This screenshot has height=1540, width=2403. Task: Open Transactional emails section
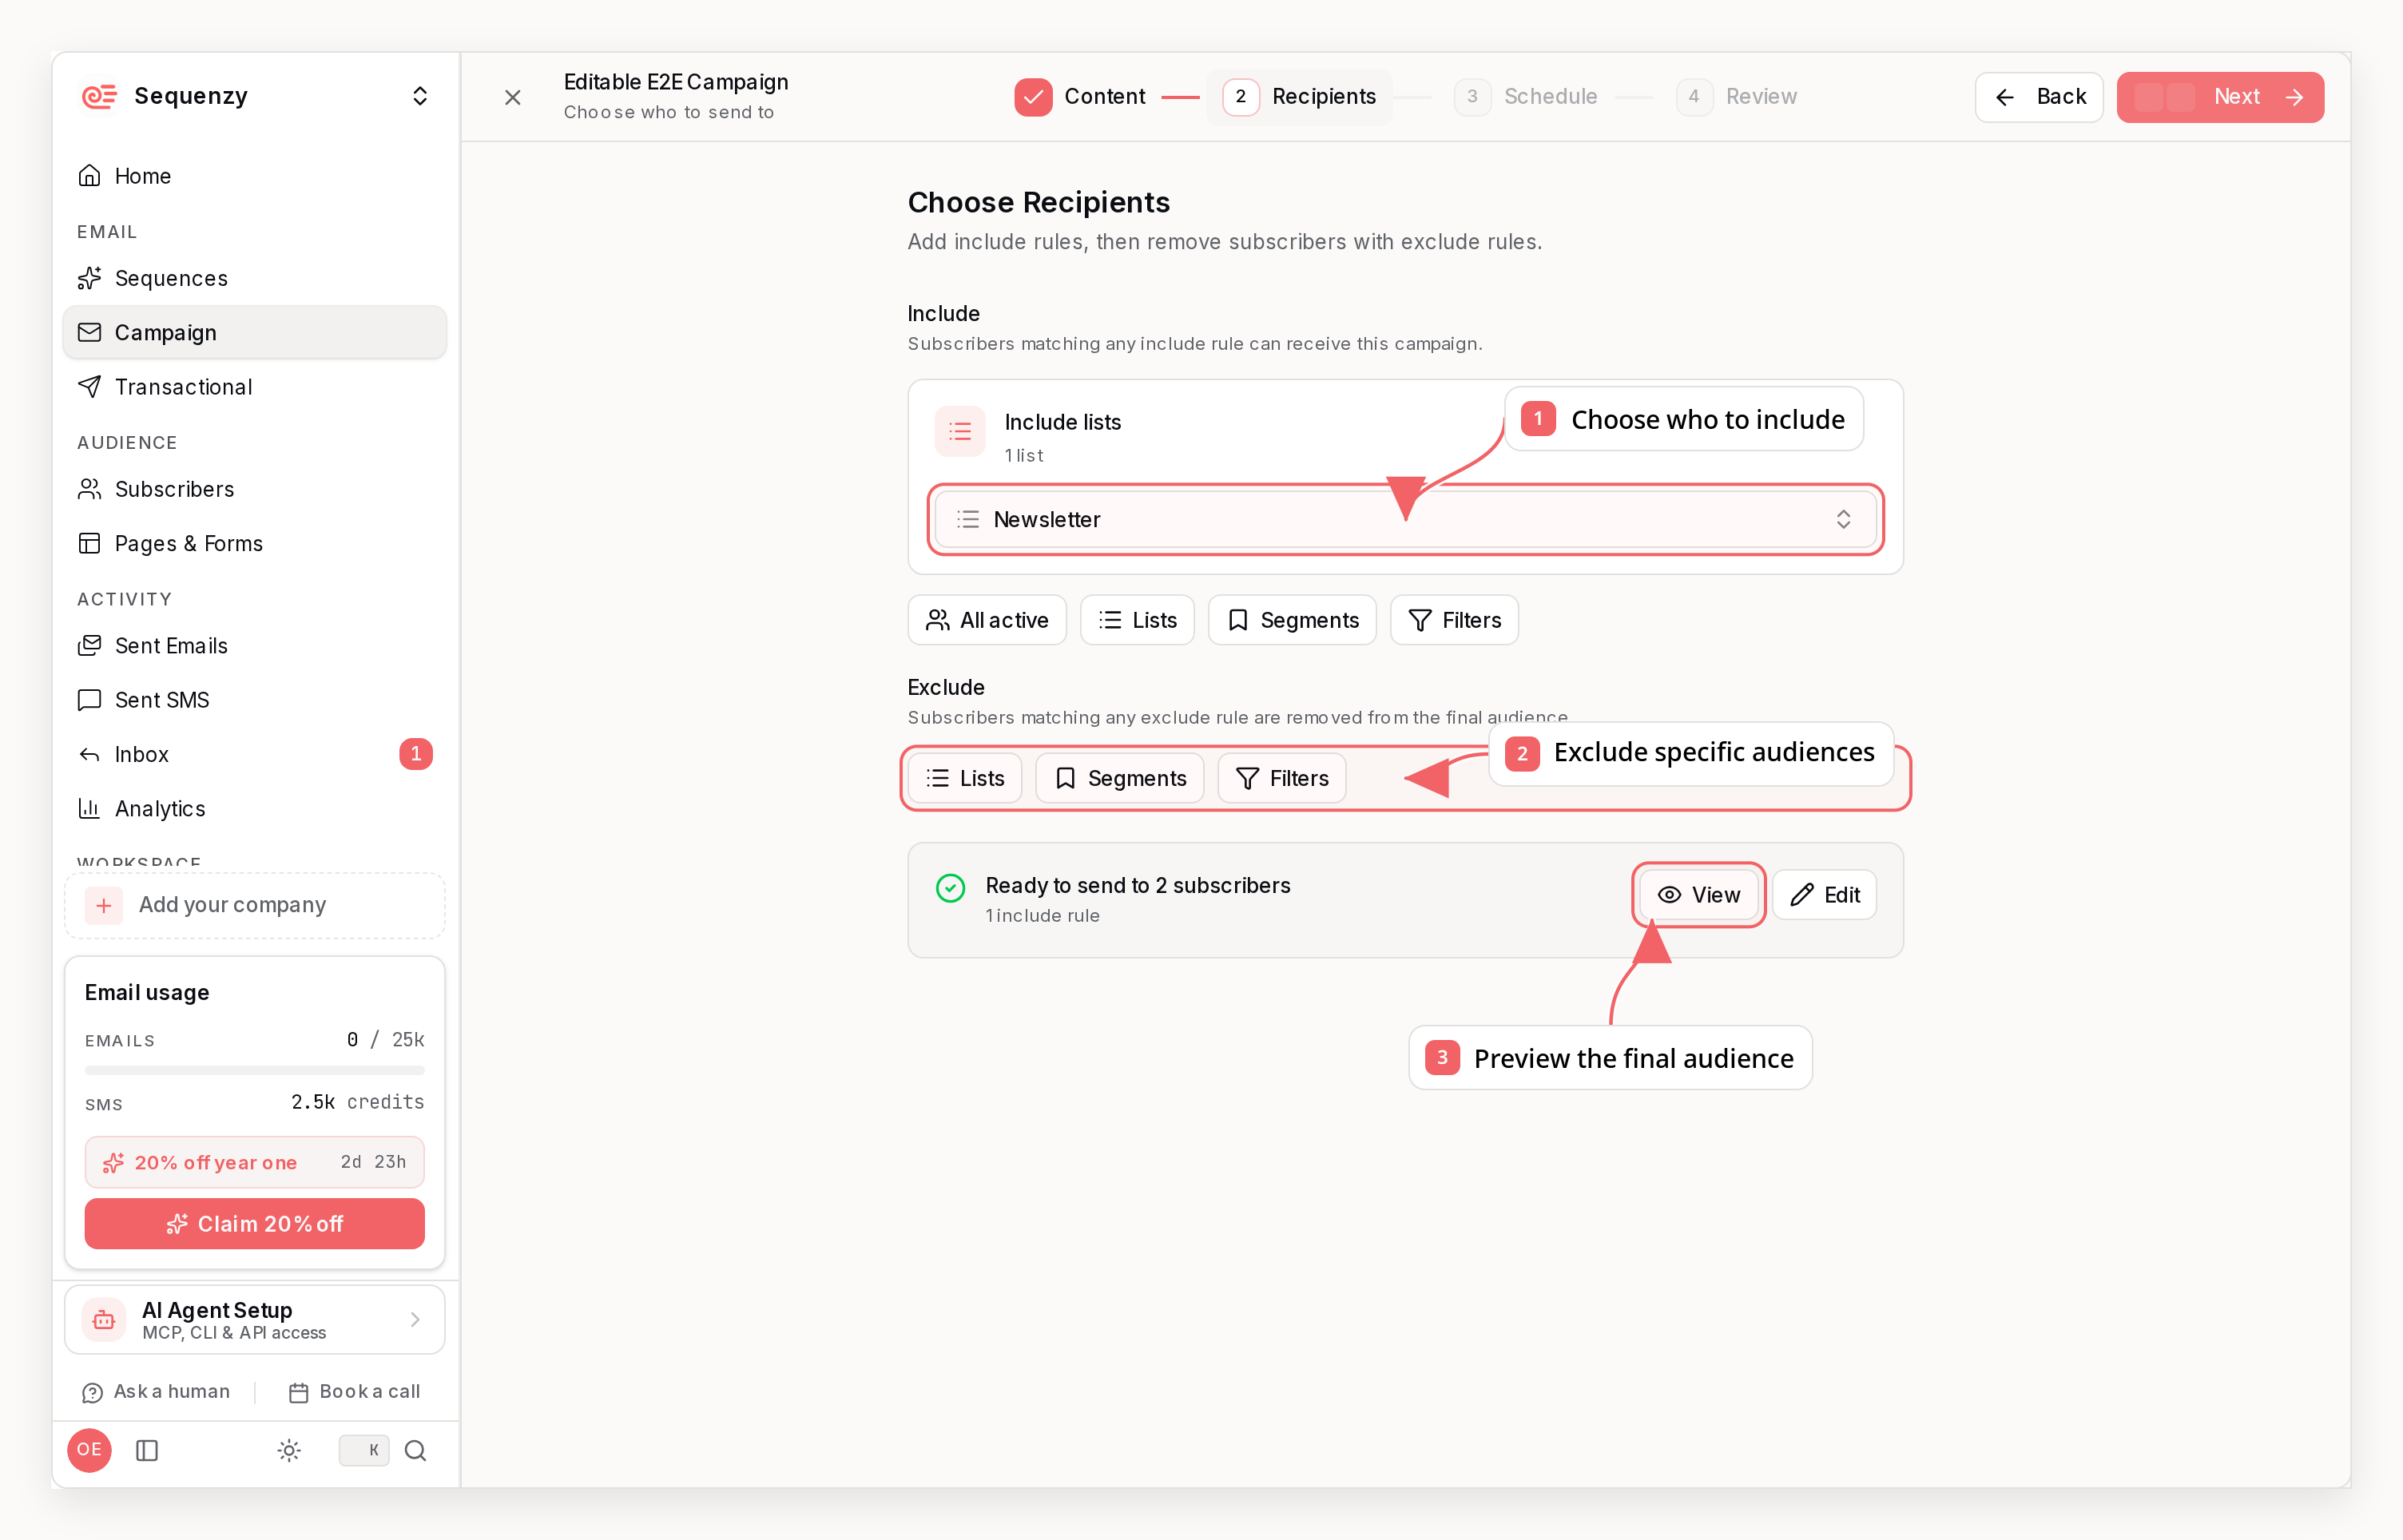(x=254, y=387)
